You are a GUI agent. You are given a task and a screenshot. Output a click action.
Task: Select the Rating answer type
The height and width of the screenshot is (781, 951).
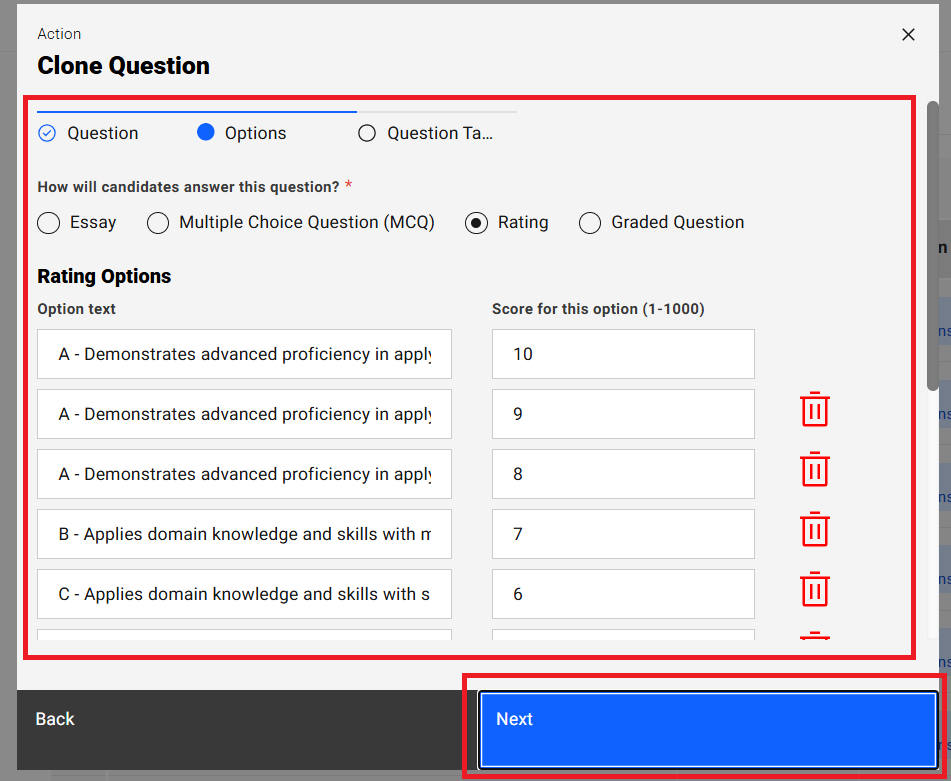[477, 223]
